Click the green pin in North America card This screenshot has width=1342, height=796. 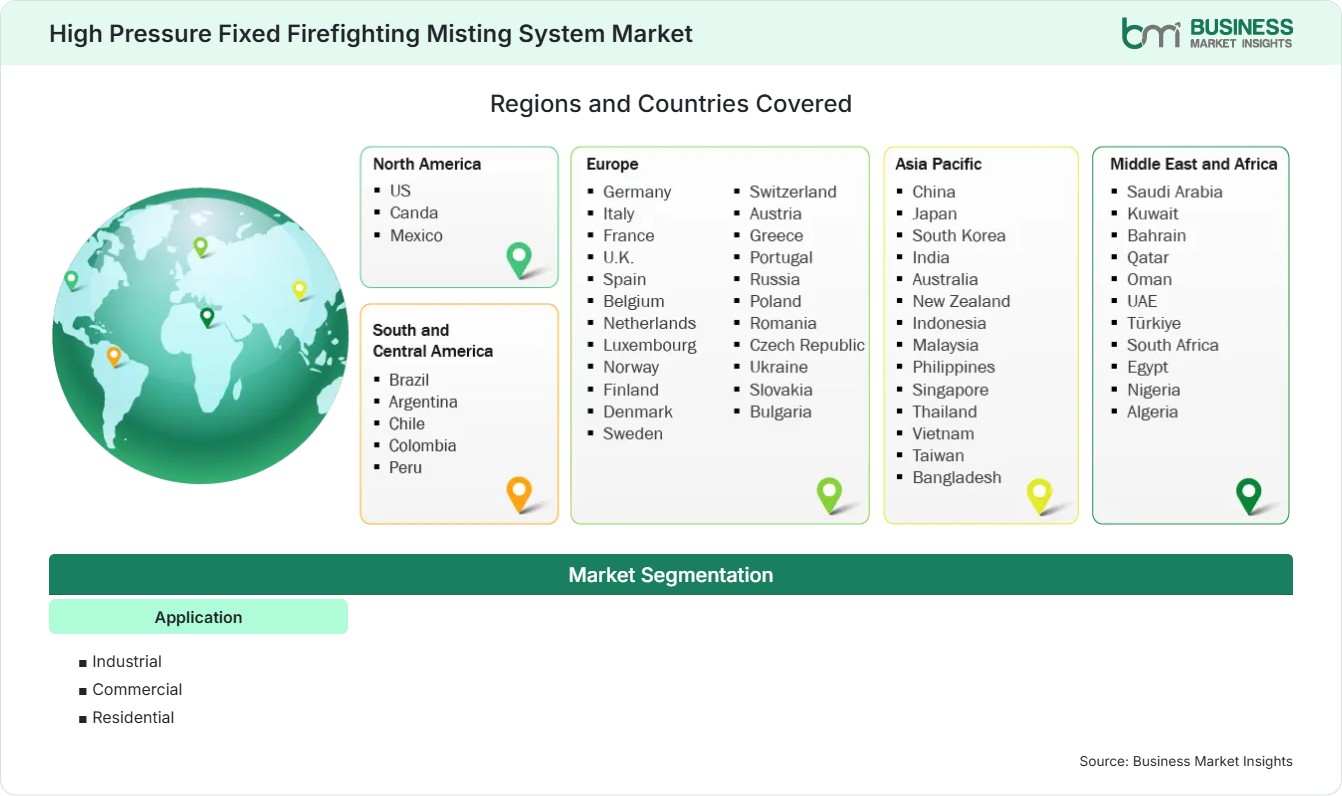click(x=519, y=260)
